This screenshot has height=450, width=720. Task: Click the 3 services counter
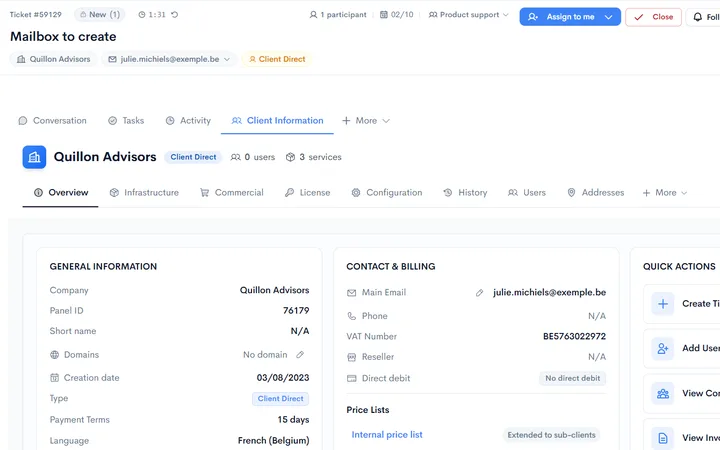point(314,157)
